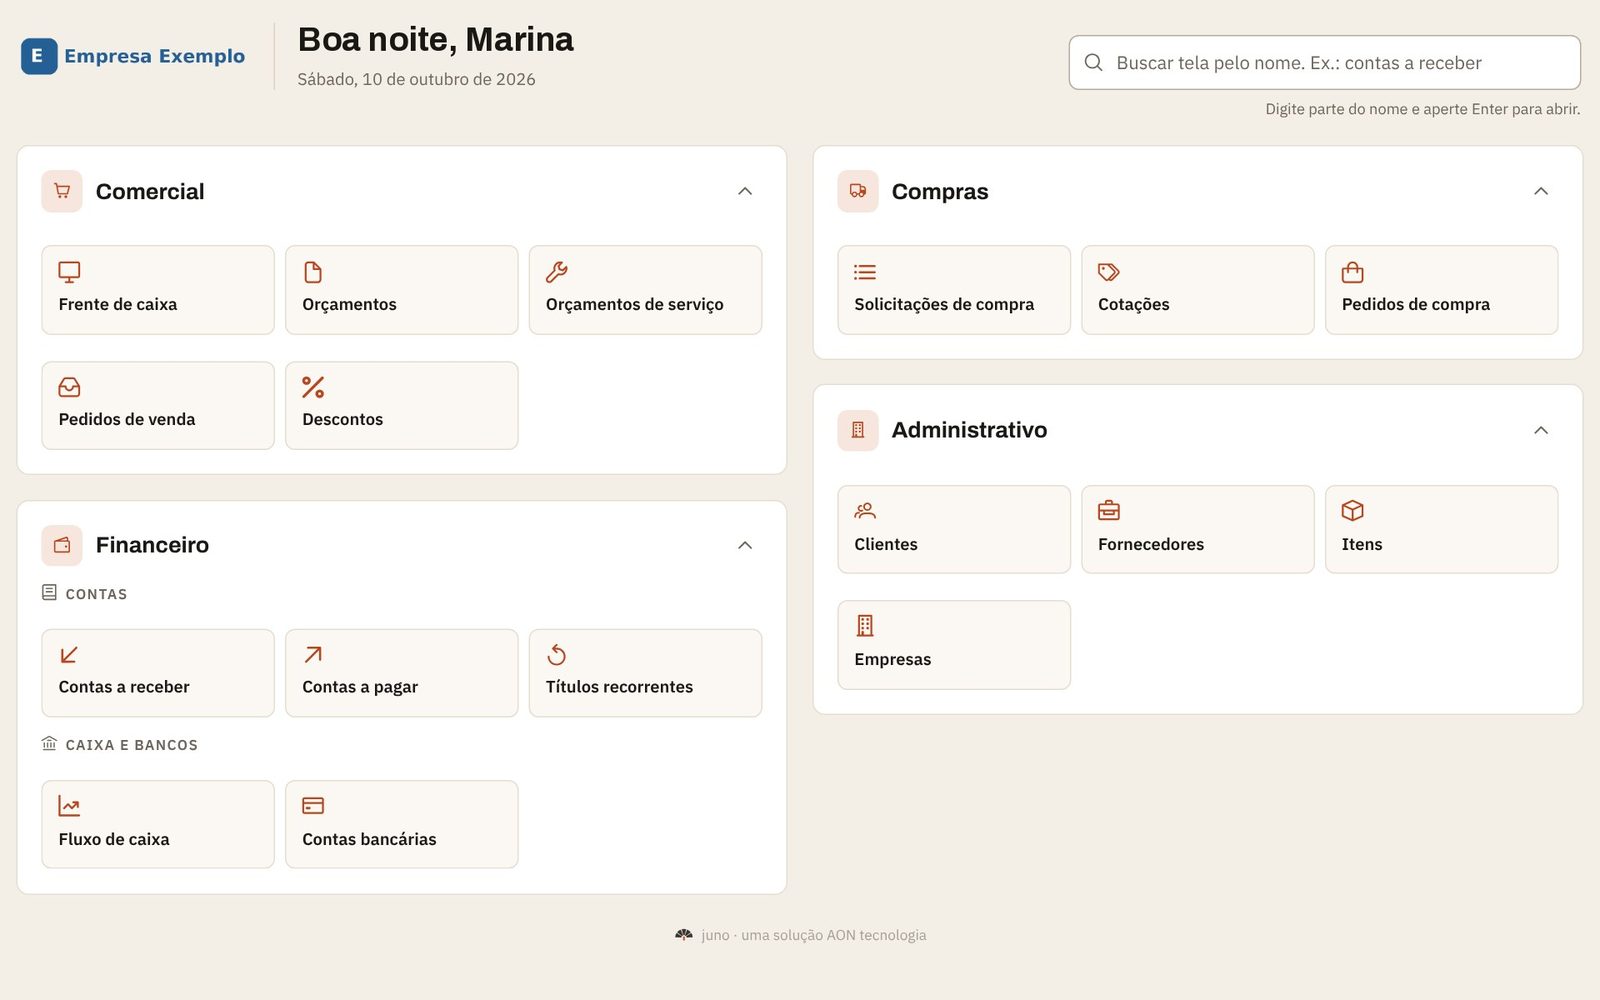Click the CONTAS subsection label
This screenshot has height=1000, width=1600.
pyautogui.click(x=96, y=594)
